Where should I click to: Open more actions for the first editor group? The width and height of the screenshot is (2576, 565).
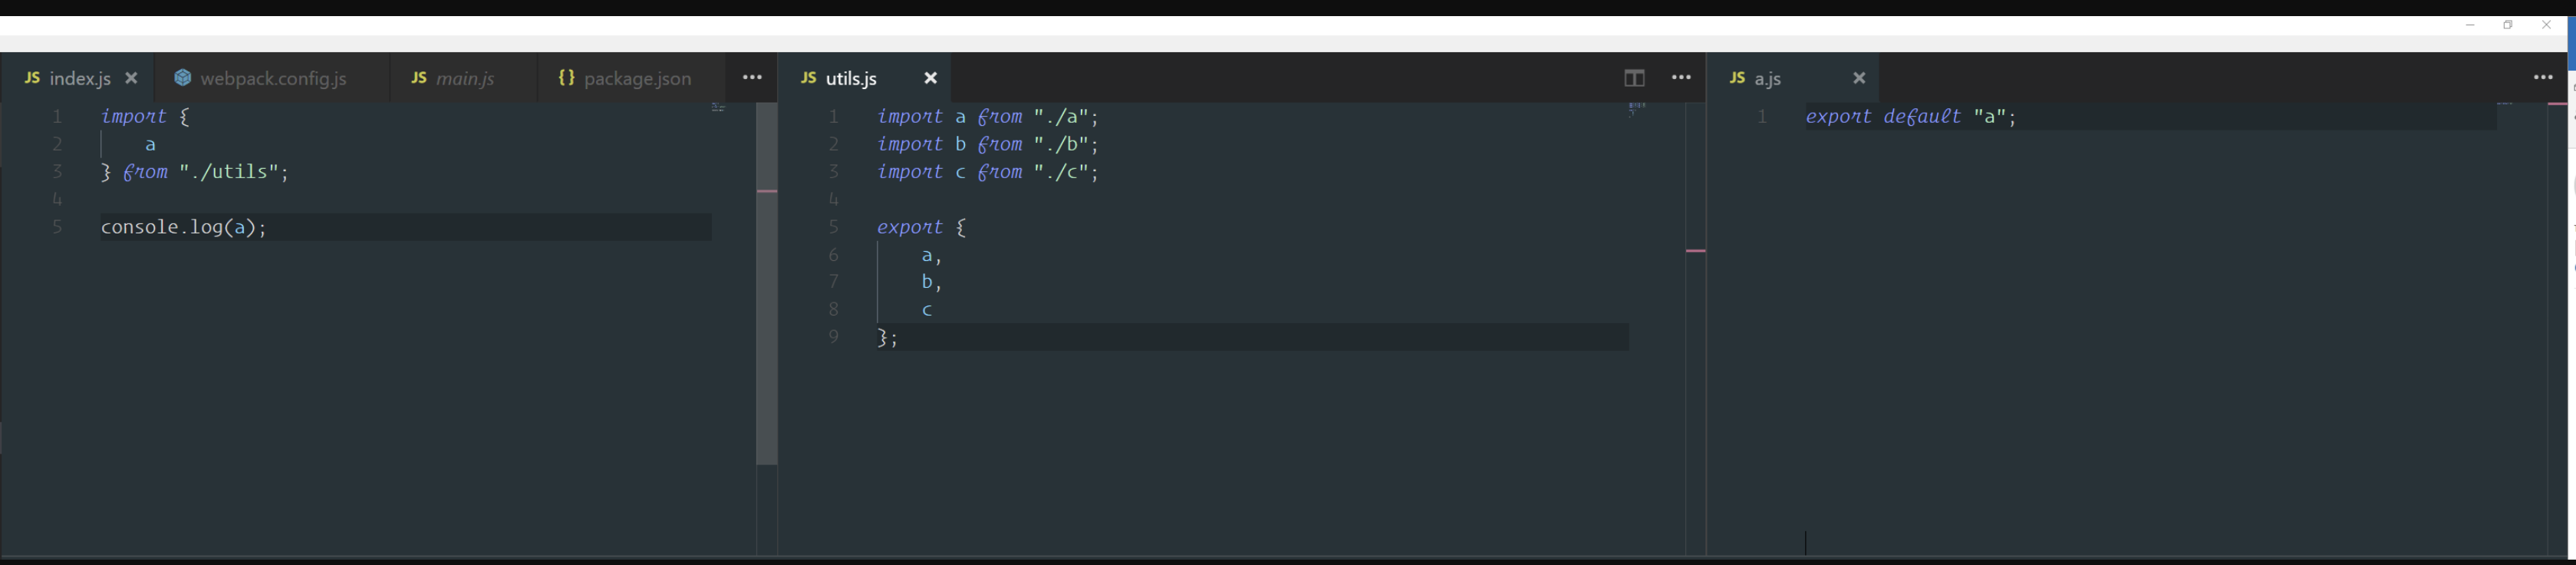pos(752,78)
